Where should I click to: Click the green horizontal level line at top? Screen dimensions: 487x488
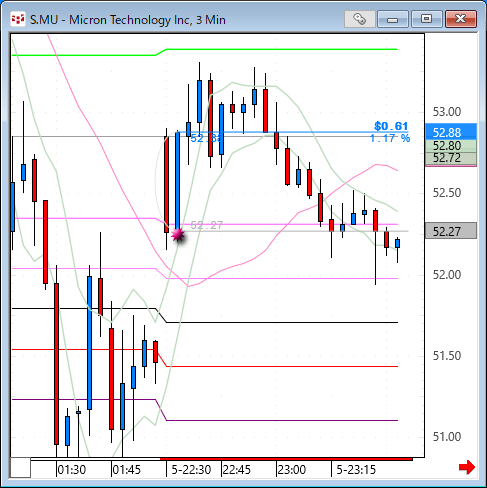pyautogui.click(x=282, y=49)
